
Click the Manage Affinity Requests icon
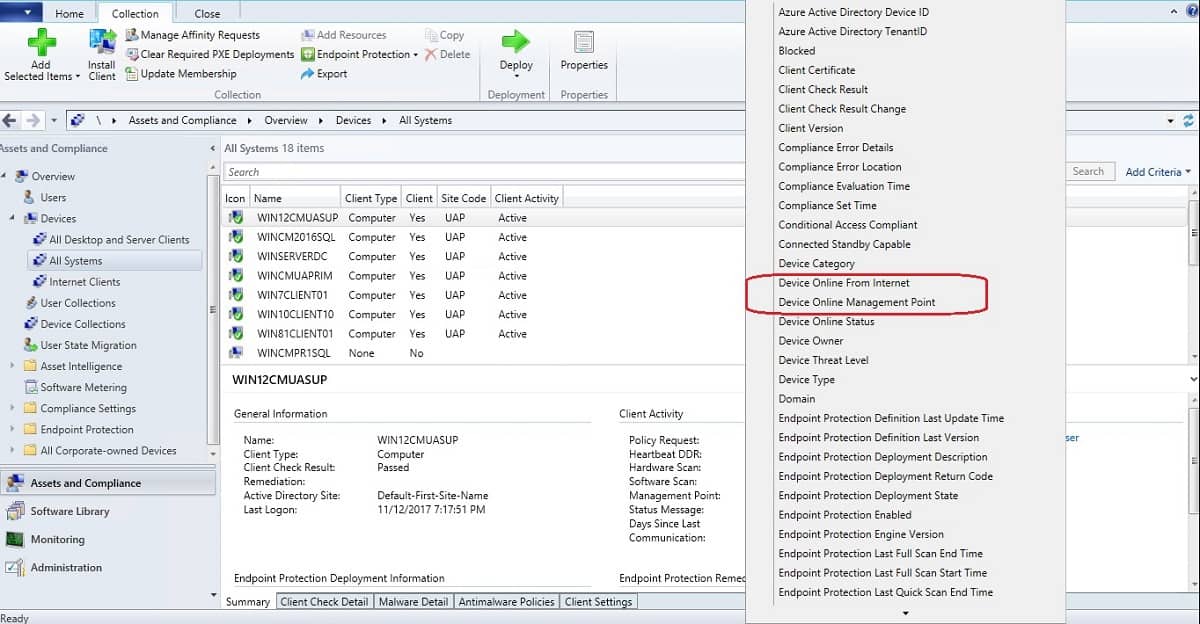coord(133,35)
